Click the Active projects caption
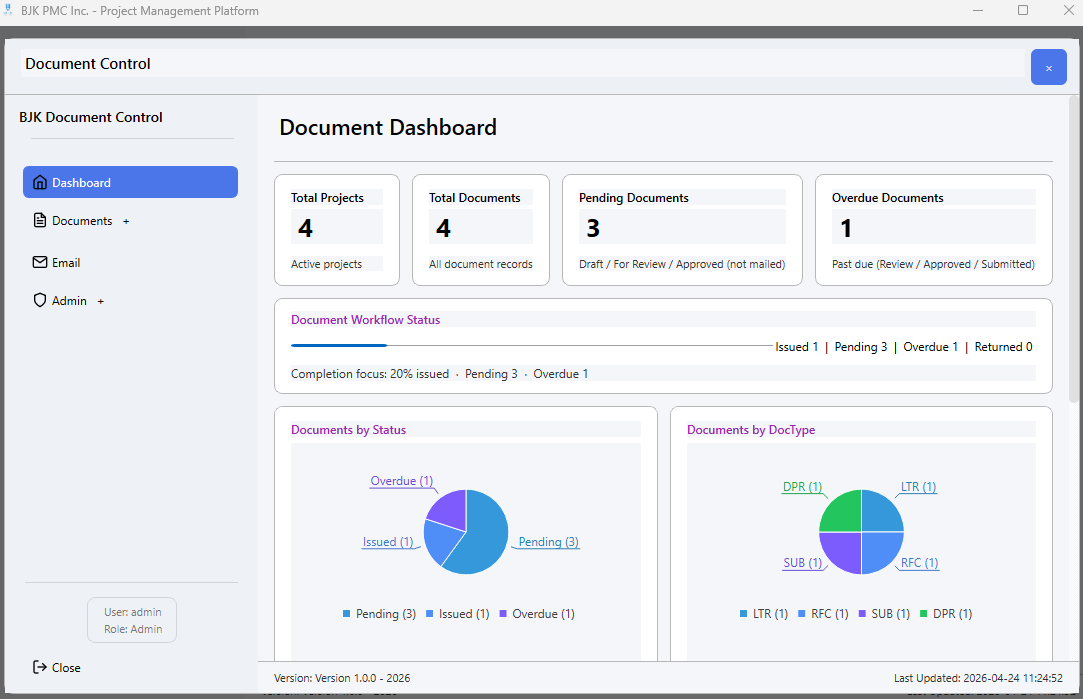The height and width of the screenshot is (699, 1083). pyautogui.click(x=326, y=264)
